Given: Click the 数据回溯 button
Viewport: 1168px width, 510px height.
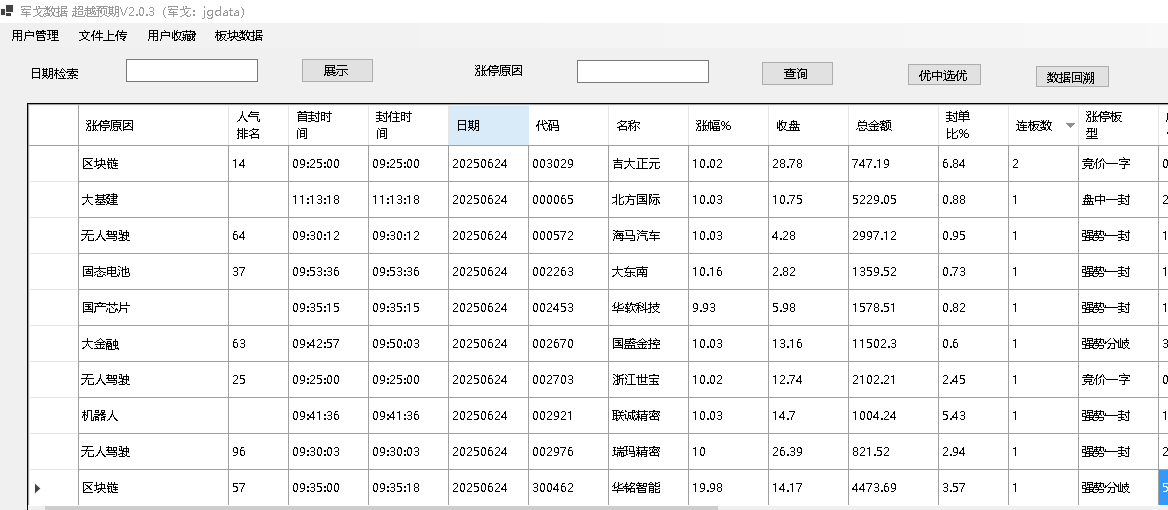Looking at the screenshot, I should click(x=1072, y=77).
